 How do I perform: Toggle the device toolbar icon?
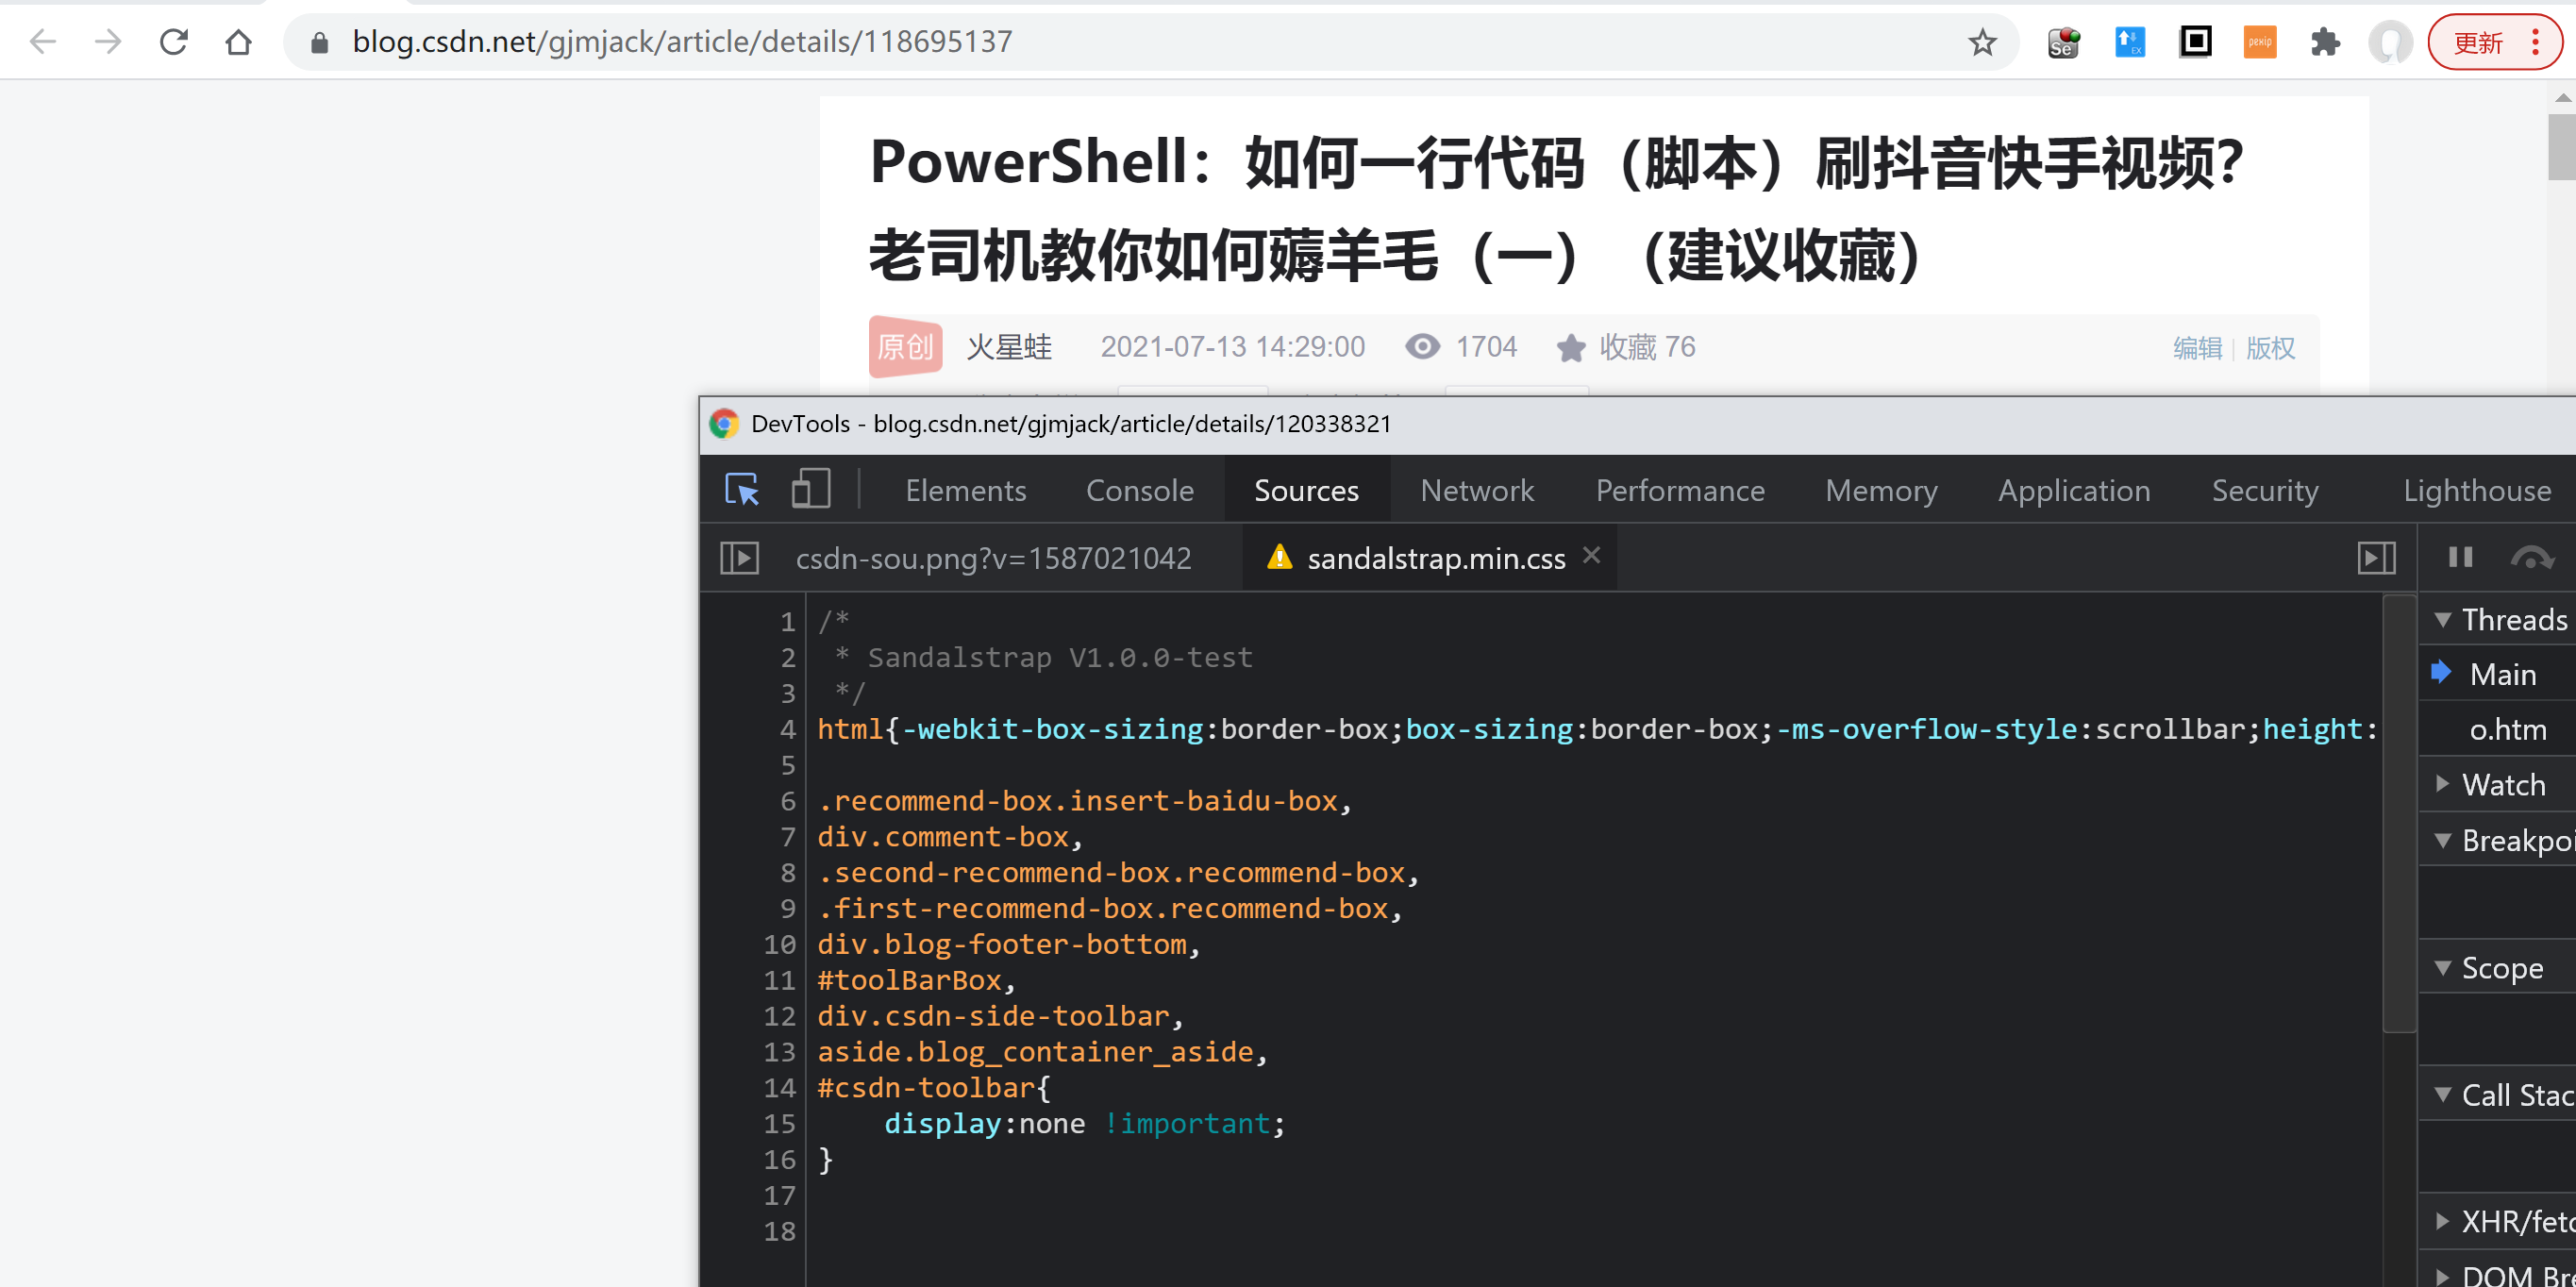coord(810,489)
